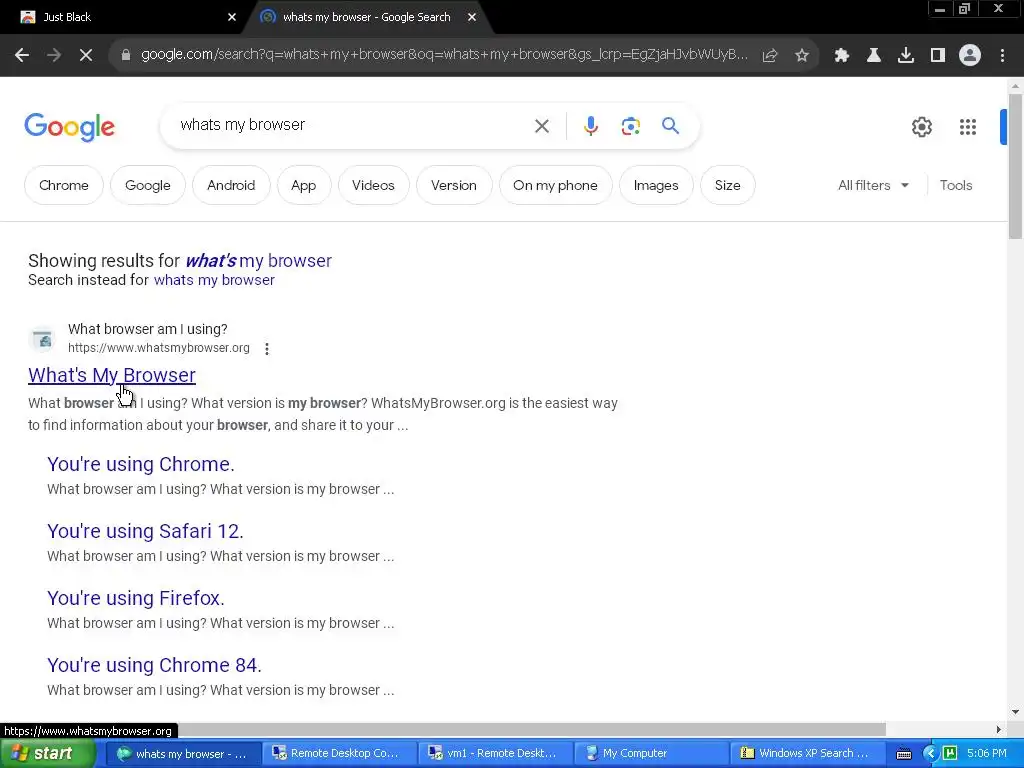Image resolution: width=1024 pixels, height=768 pixels.
Task: Open You're using Firefox. sitelink
Action: [136, 598]
